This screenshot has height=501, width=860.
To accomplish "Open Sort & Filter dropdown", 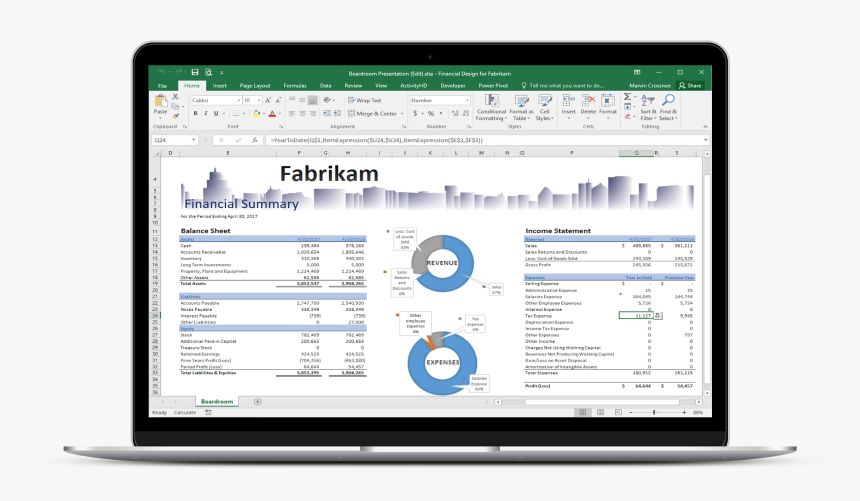I will (x=648, y=108).
